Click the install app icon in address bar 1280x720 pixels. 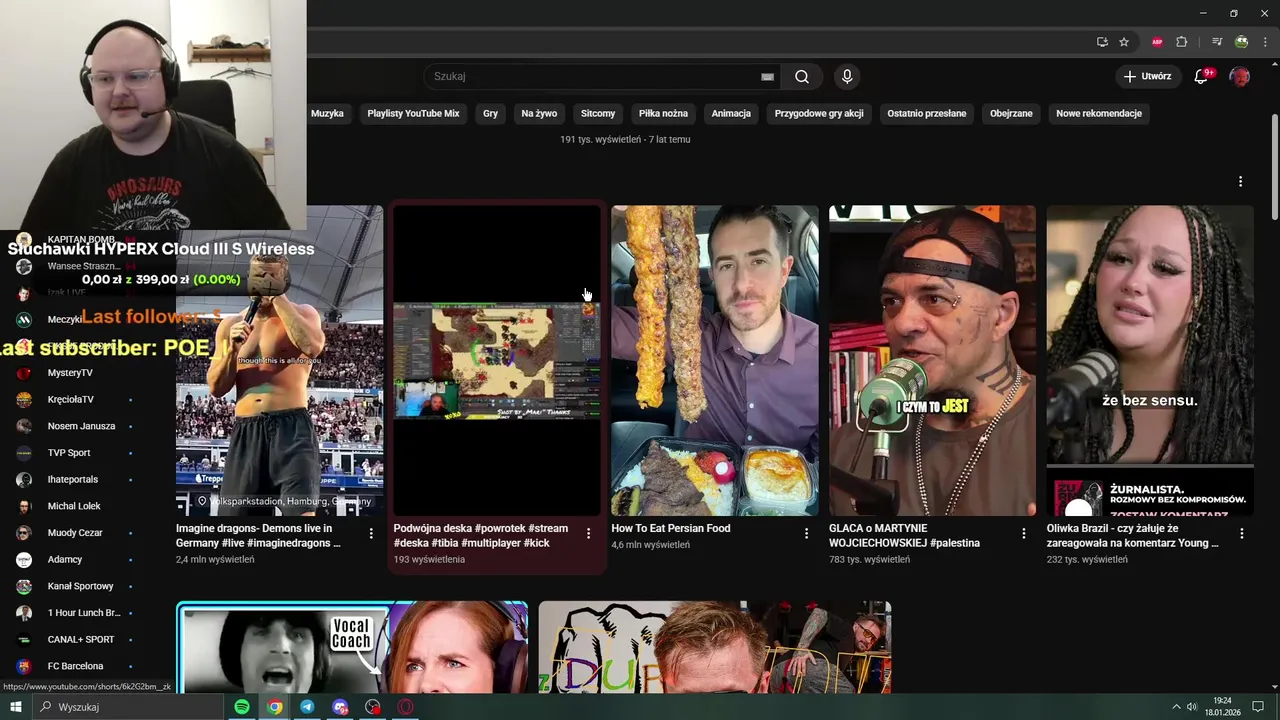(x=1102, y=42)
